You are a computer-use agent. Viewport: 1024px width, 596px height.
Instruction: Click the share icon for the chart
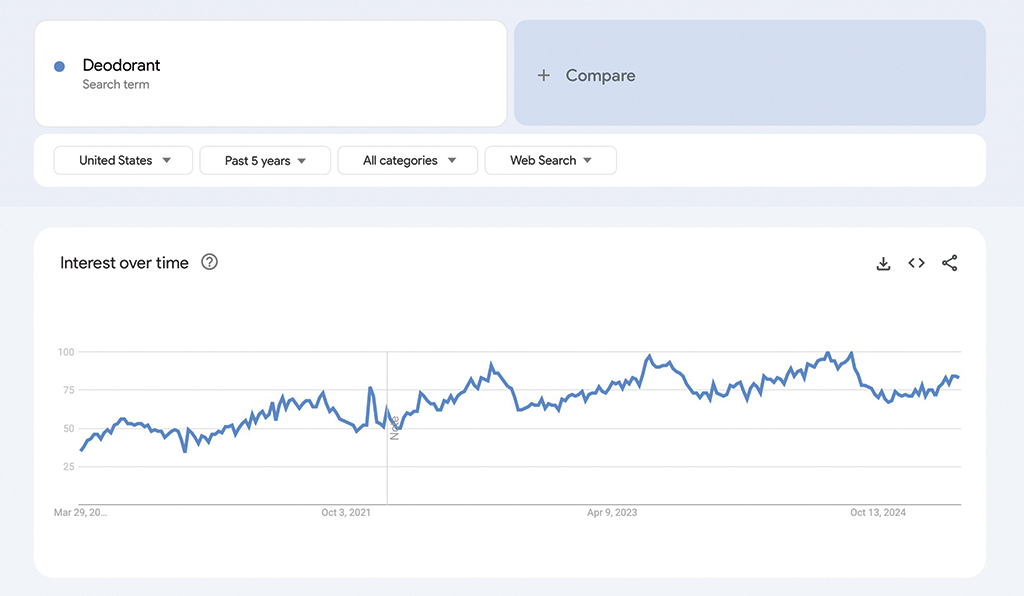[x=949, y=263]
